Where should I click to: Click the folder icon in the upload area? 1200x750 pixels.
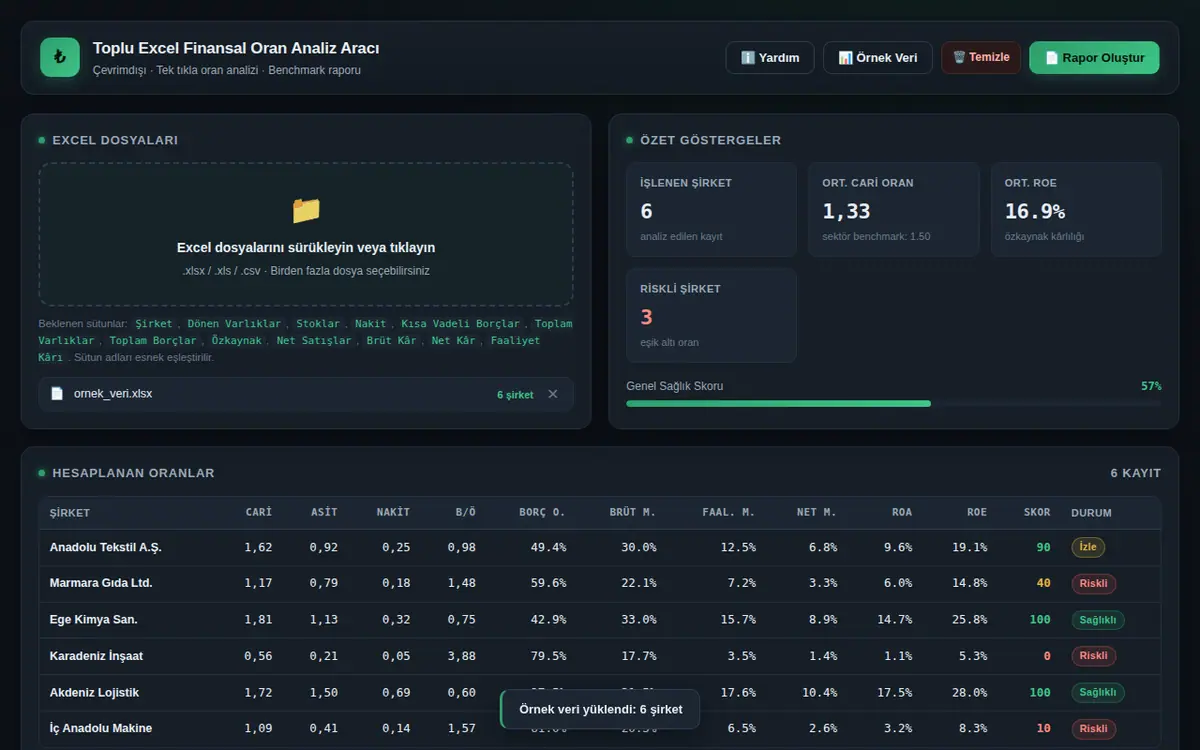306,210
